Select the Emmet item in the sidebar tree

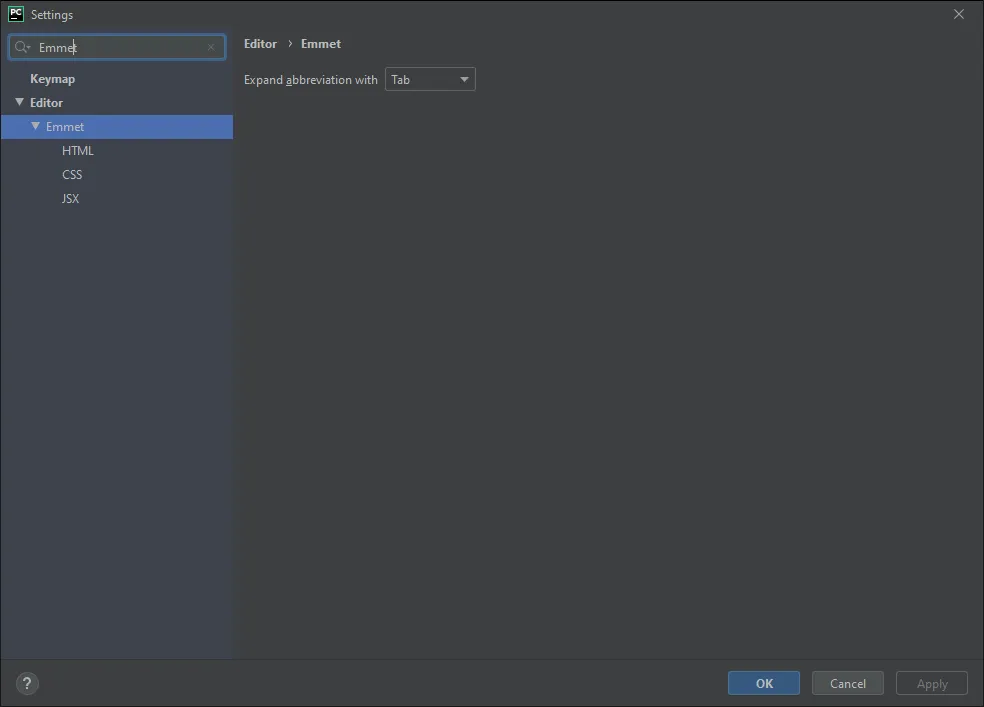coord(65,127)
